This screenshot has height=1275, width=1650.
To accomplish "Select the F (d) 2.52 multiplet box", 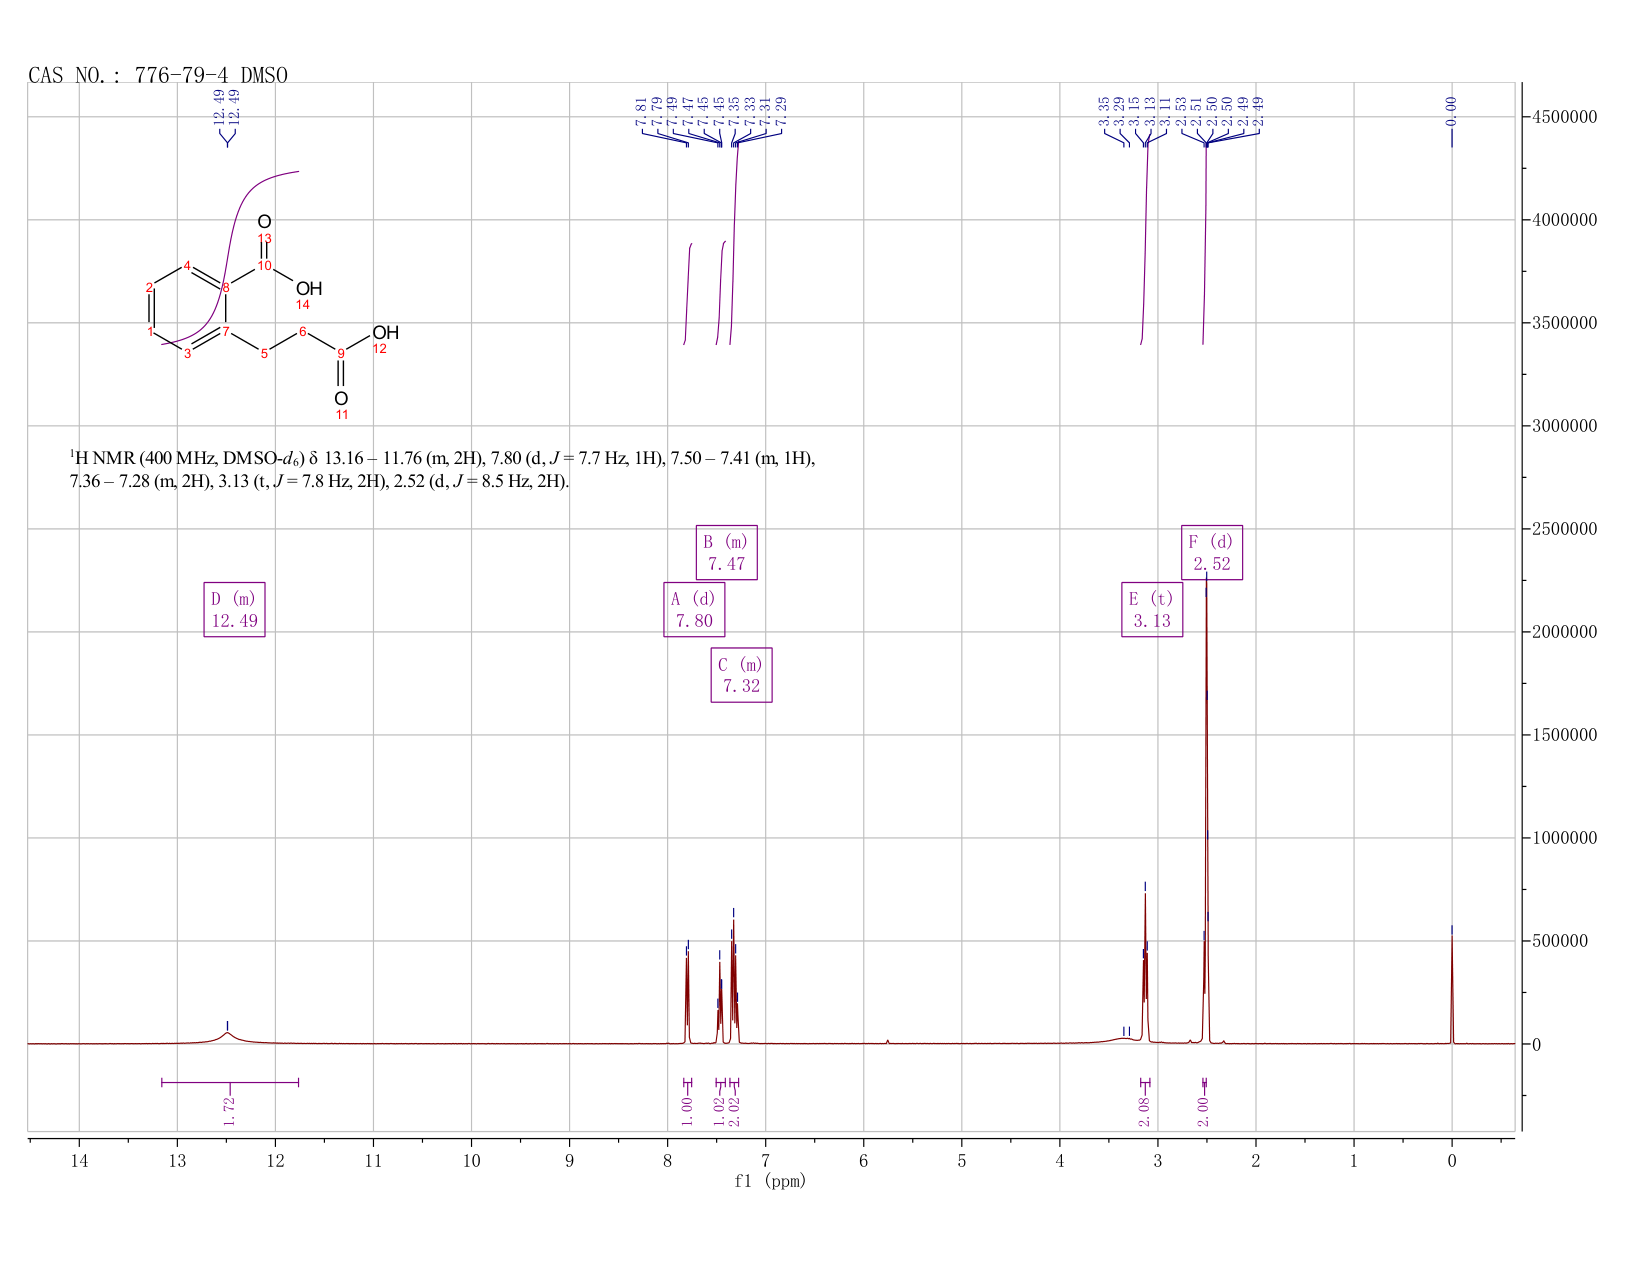I will (1211, 552).
